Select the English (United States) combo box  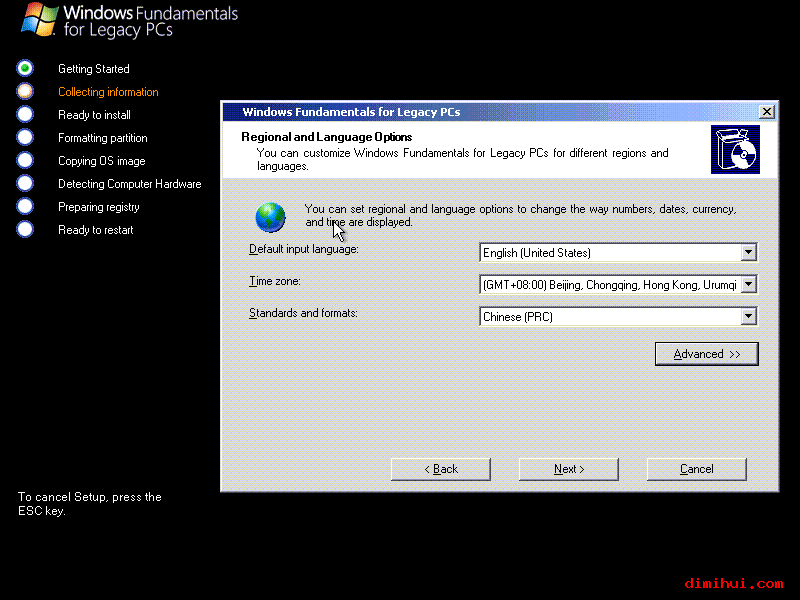618,253
